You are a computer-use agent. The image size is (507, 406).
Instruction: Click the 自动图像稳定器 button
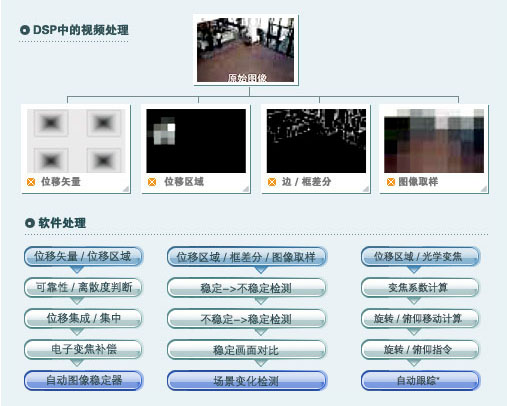click(x=83, y=380)
